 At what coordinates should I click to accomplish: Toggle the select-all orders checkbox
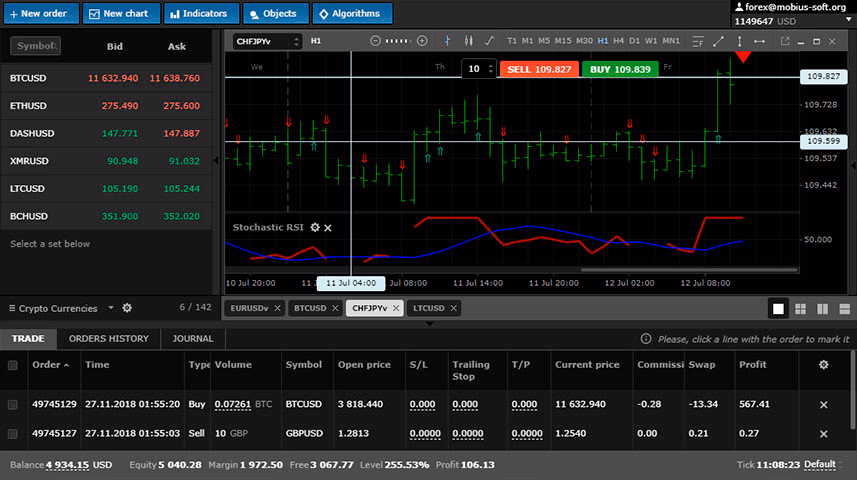pos(13,366)
